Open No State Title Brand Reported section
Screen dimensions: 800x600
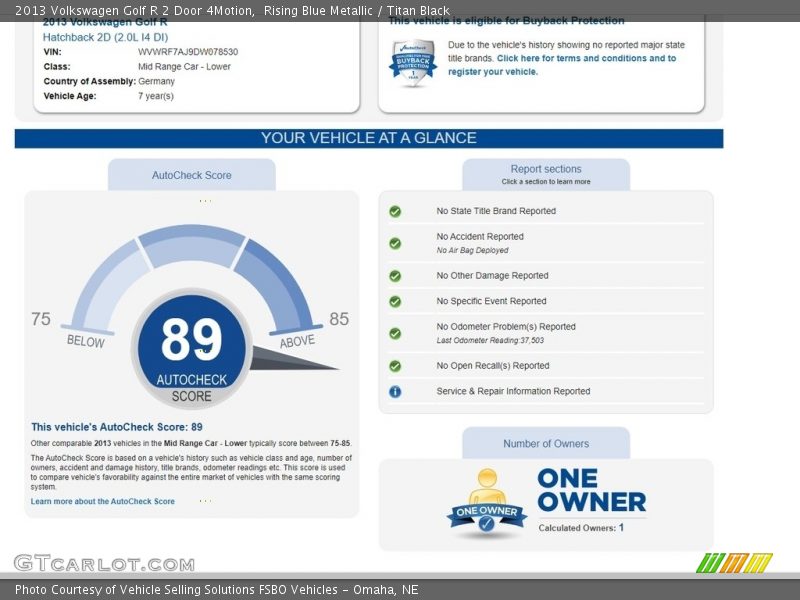(546, 211)
